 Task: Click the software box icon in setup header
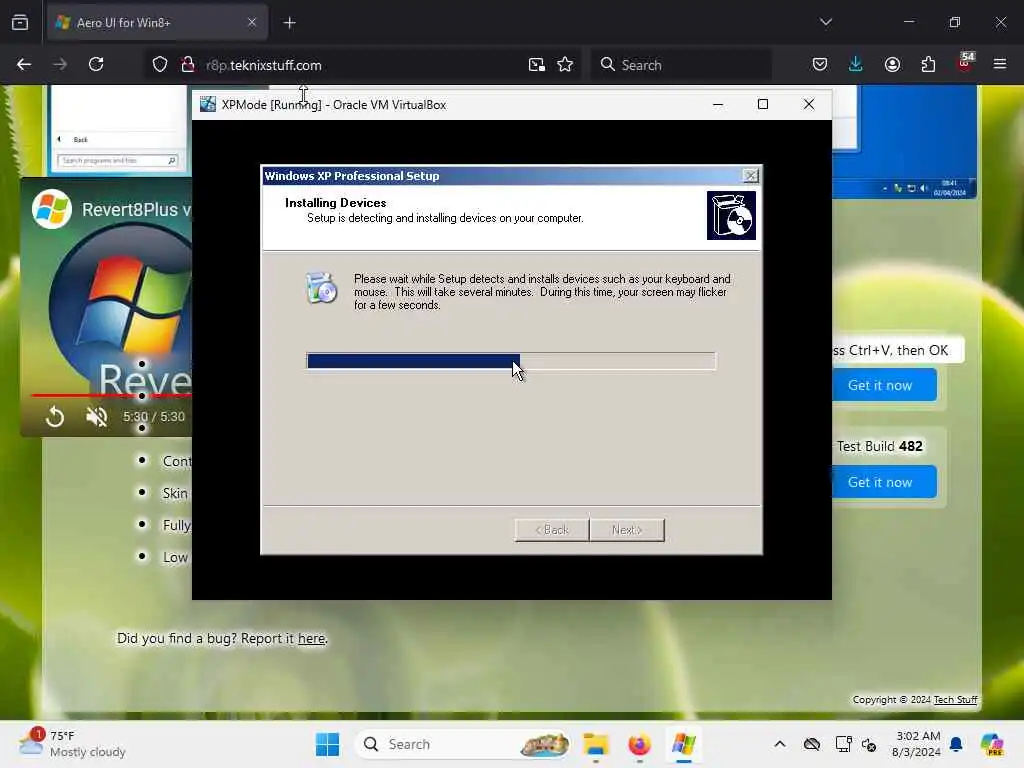(731, 216)
